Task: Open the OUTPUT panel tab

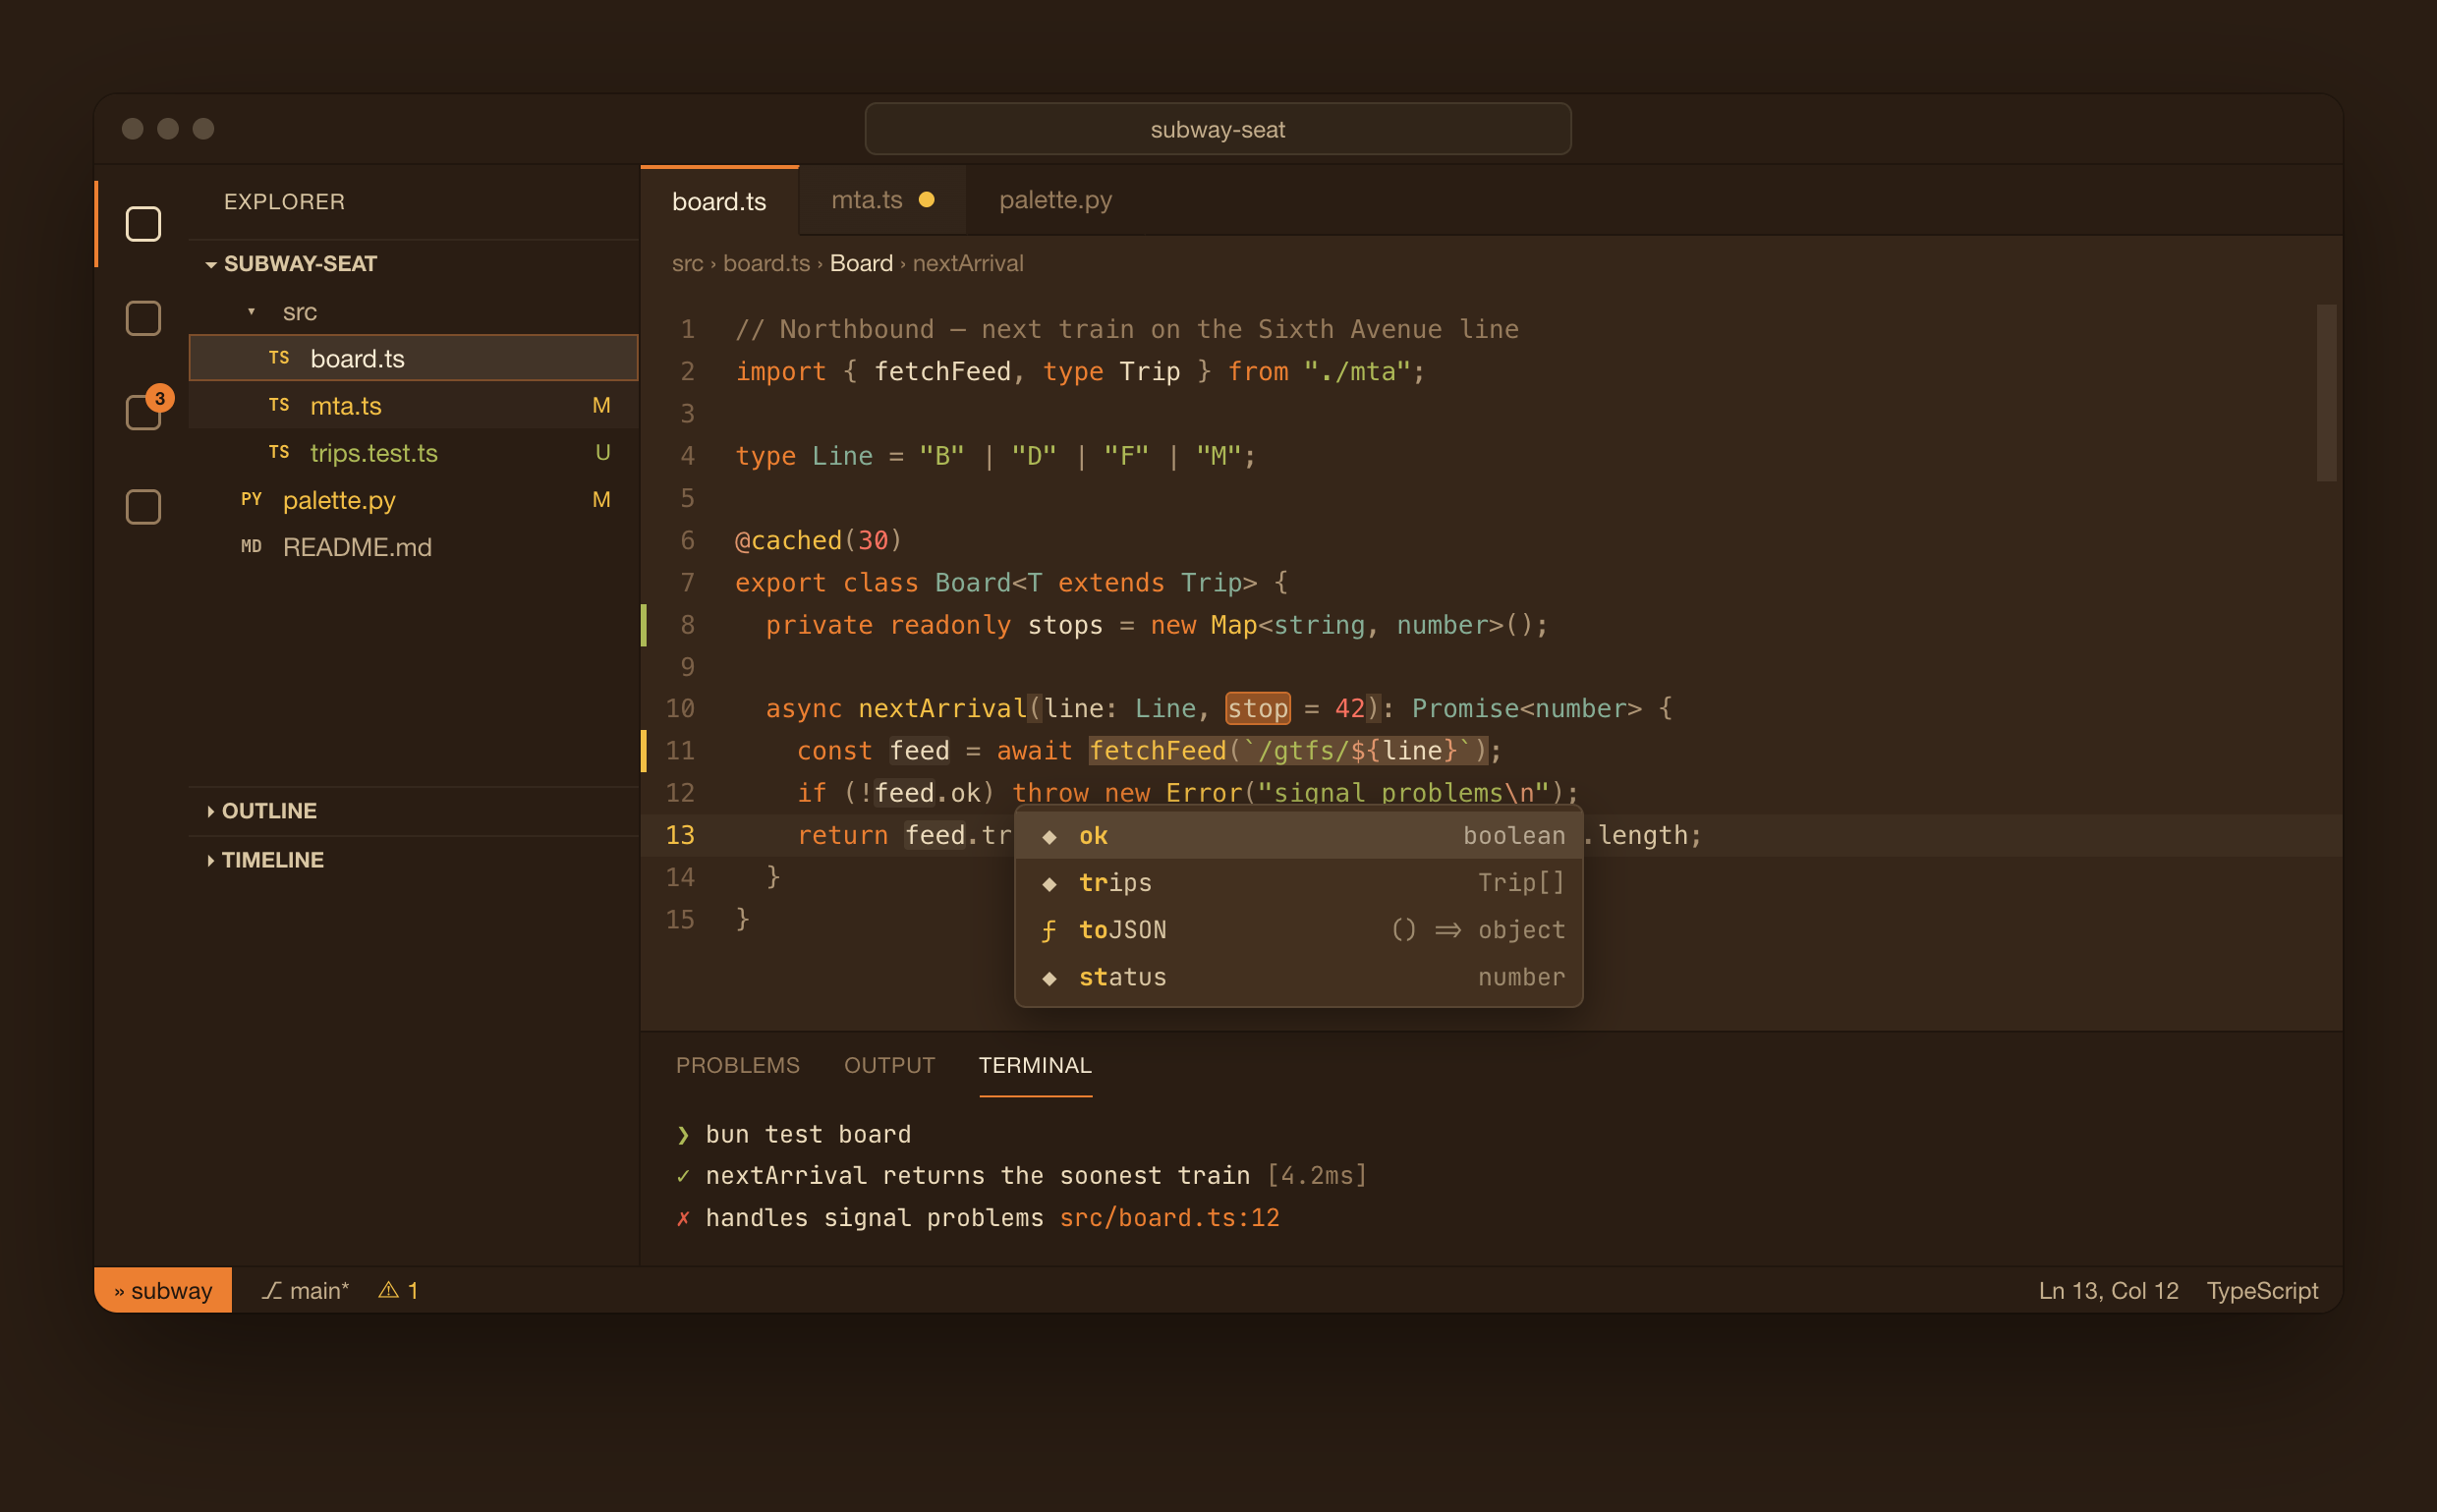Action: 889,1065
